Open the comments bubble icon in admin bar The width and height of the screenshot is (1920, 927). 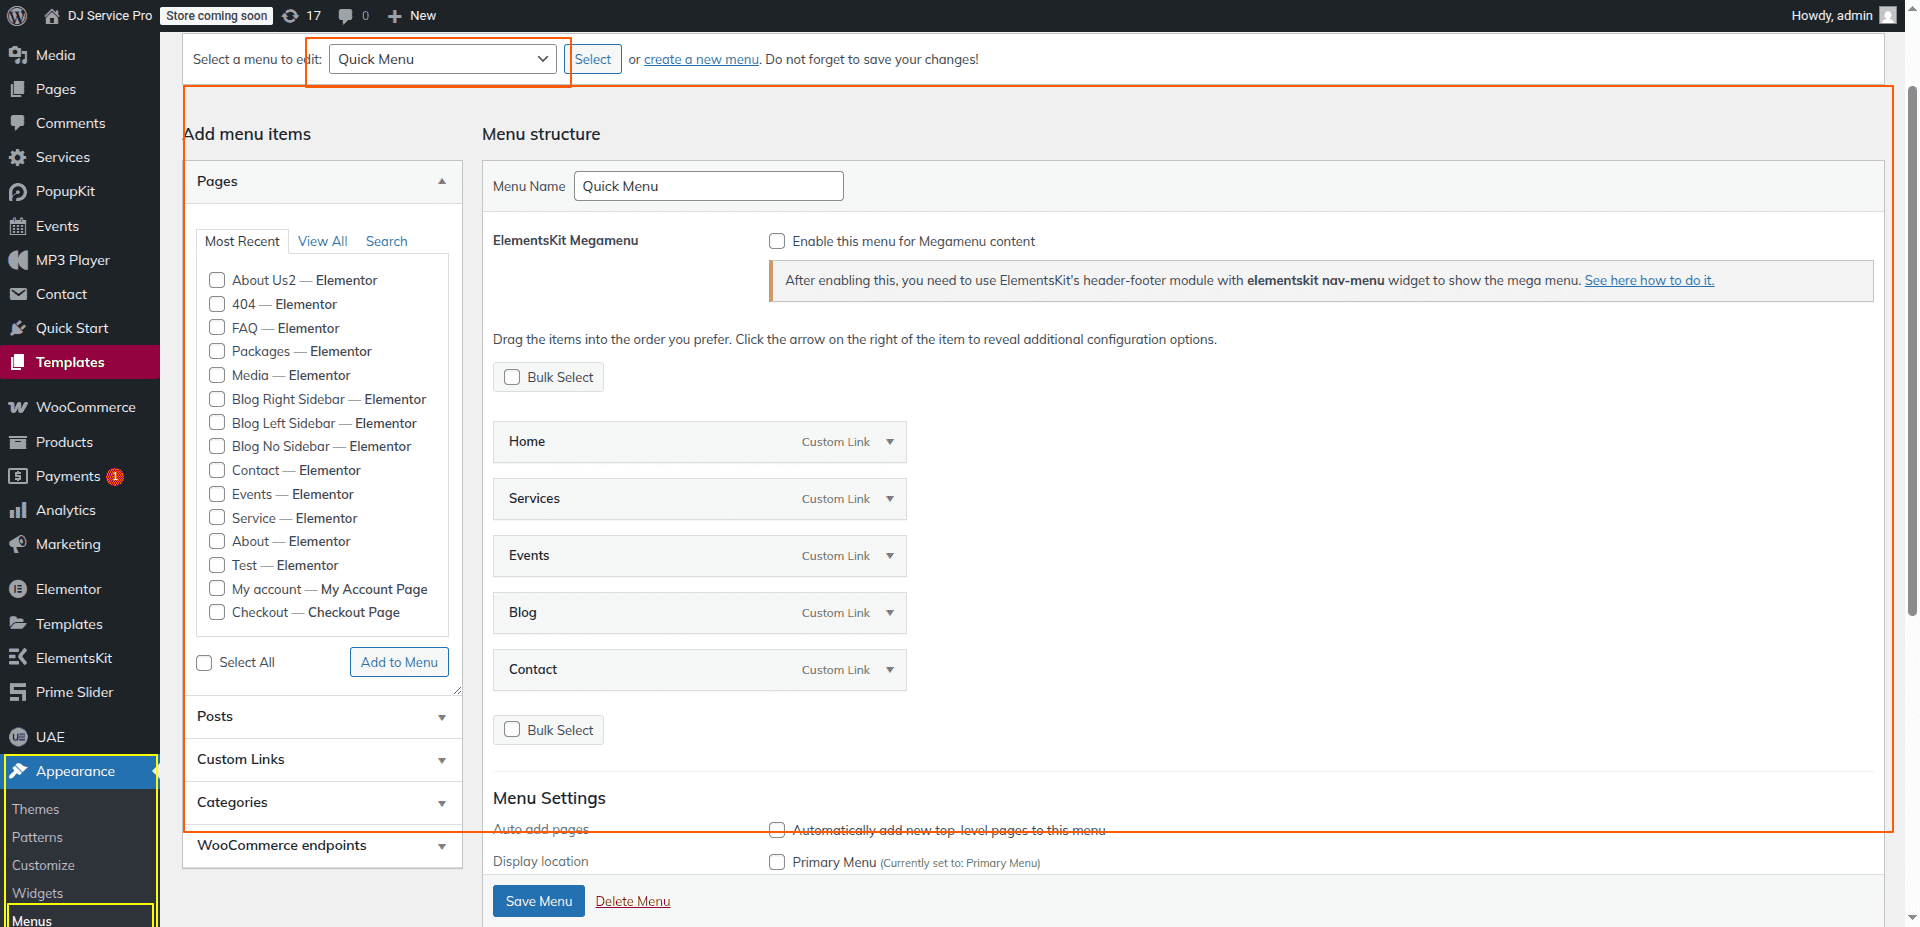point(345,16)
